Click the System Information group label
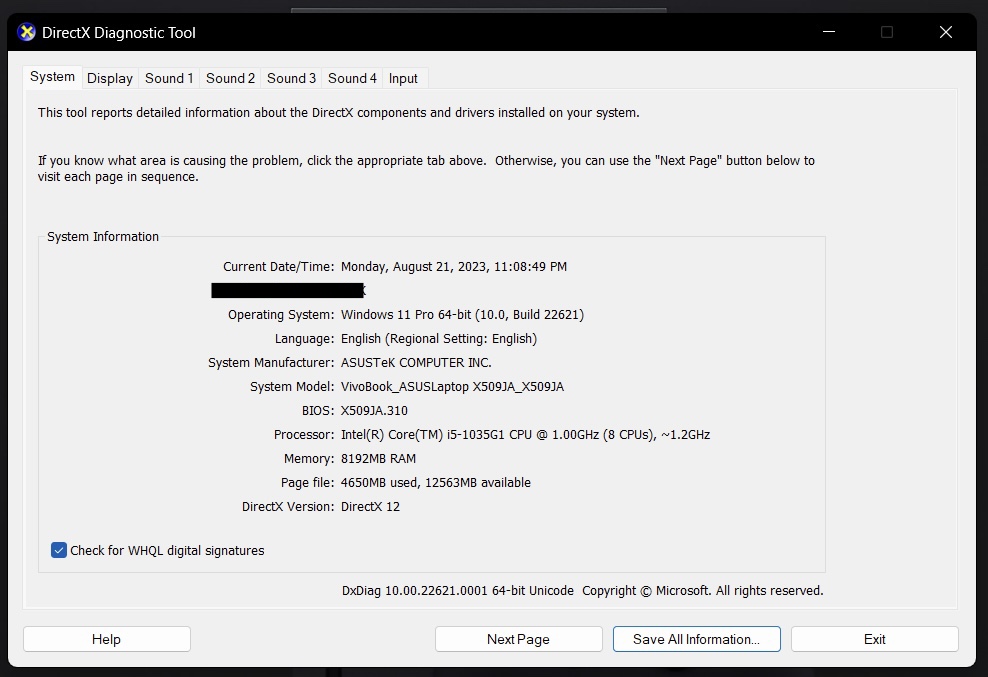Viewport: 988px width, 677px height. tap(103, 236)
